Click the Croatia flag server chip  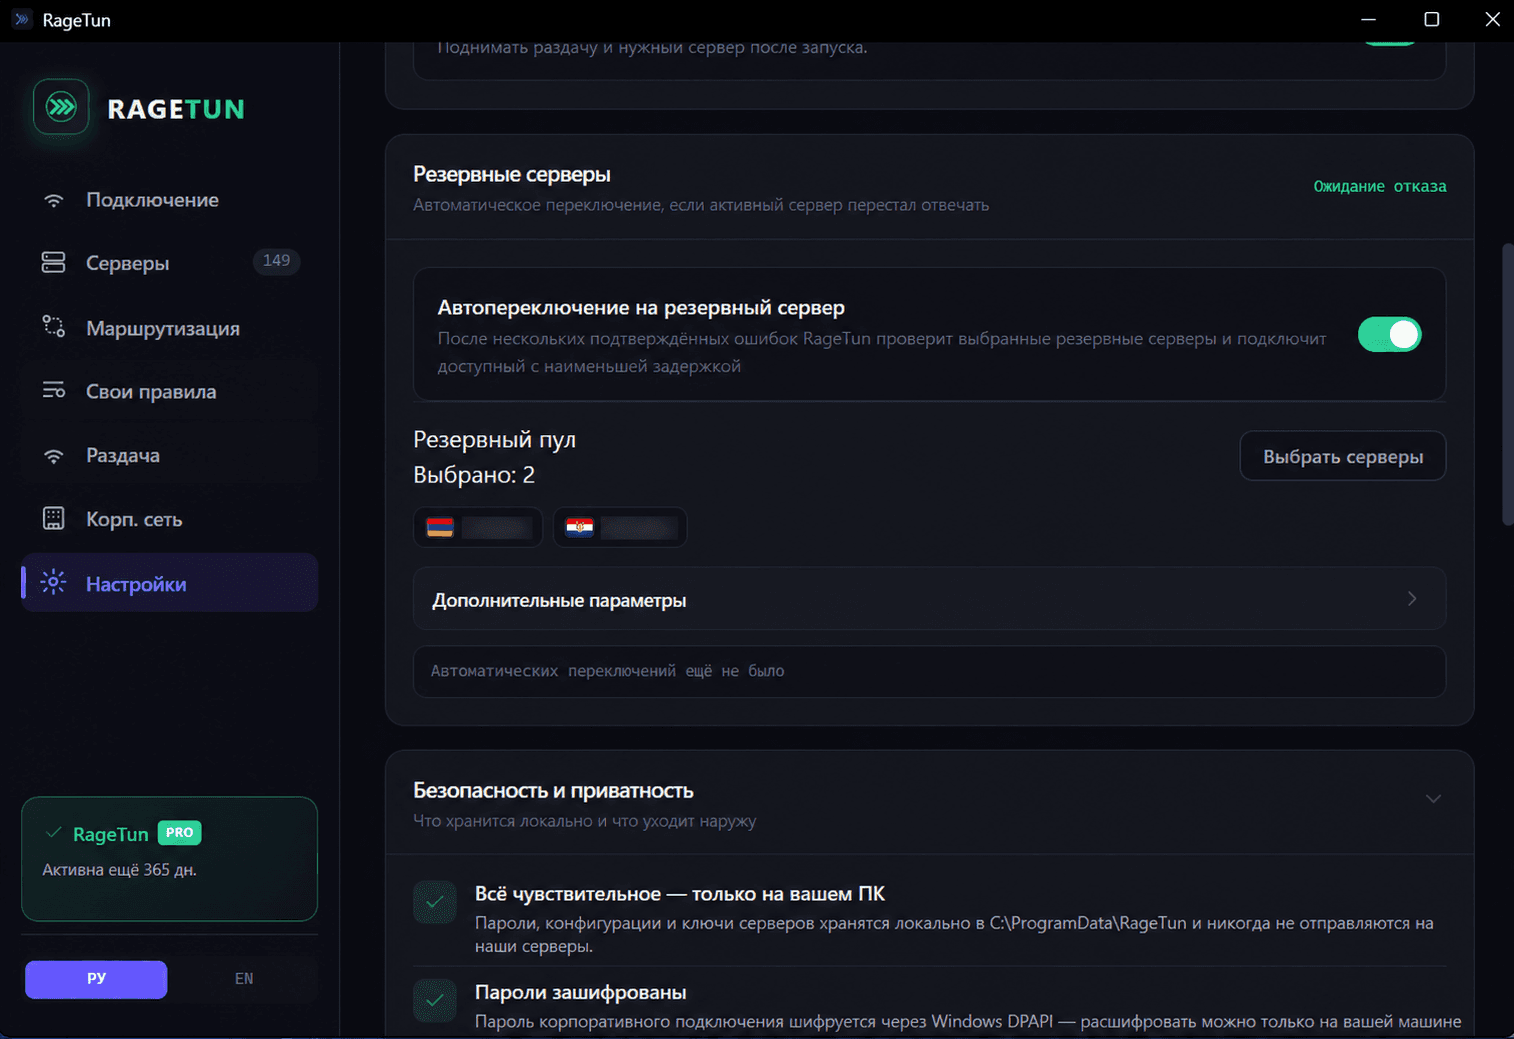pos(620,527)
